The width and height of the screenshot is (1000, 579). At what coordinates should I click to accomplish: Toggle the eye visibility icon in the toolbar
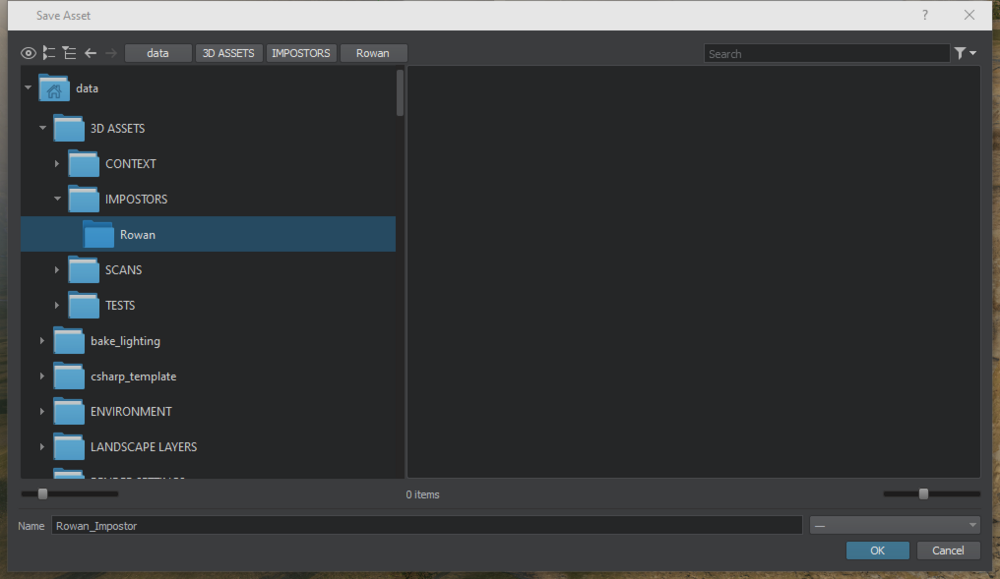click(x=28, y=53)
